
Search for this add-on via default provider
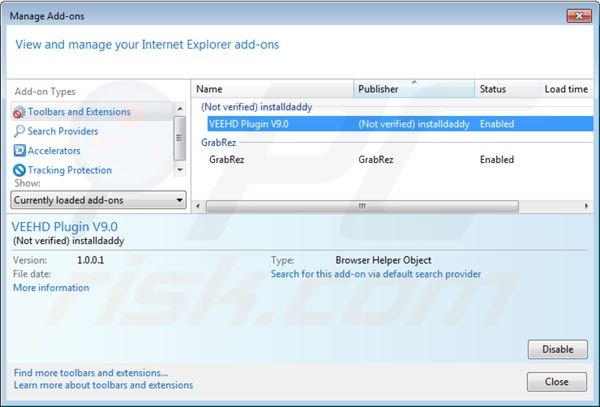(x=376, y=274)
